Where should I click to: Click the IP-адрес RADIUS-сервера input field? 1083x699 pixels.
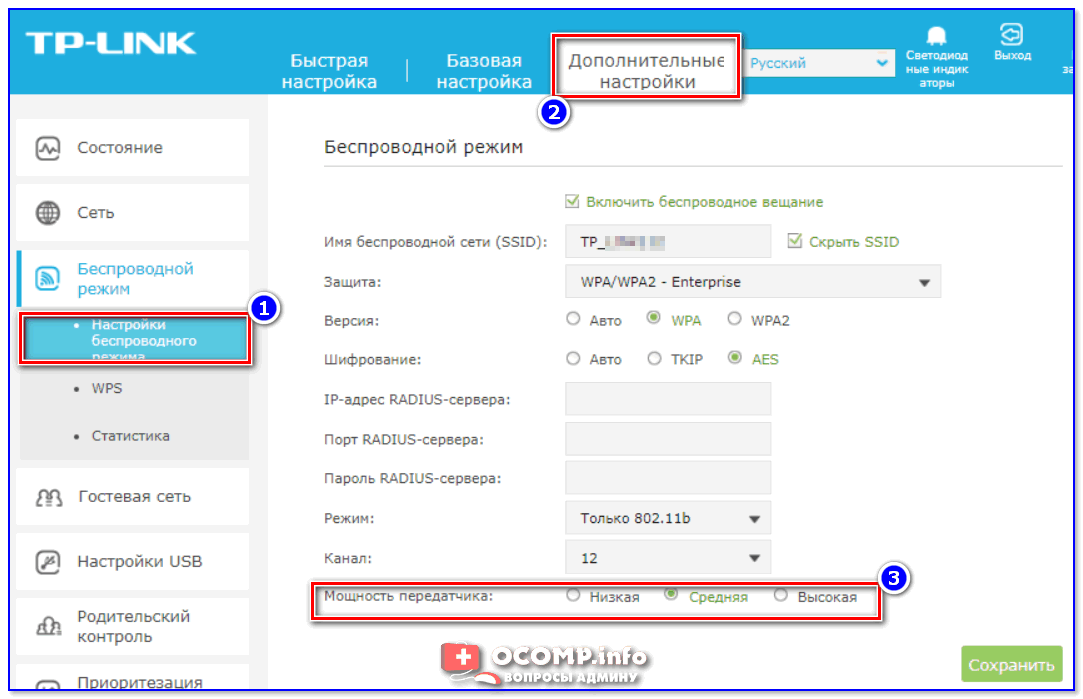point(667,399)
